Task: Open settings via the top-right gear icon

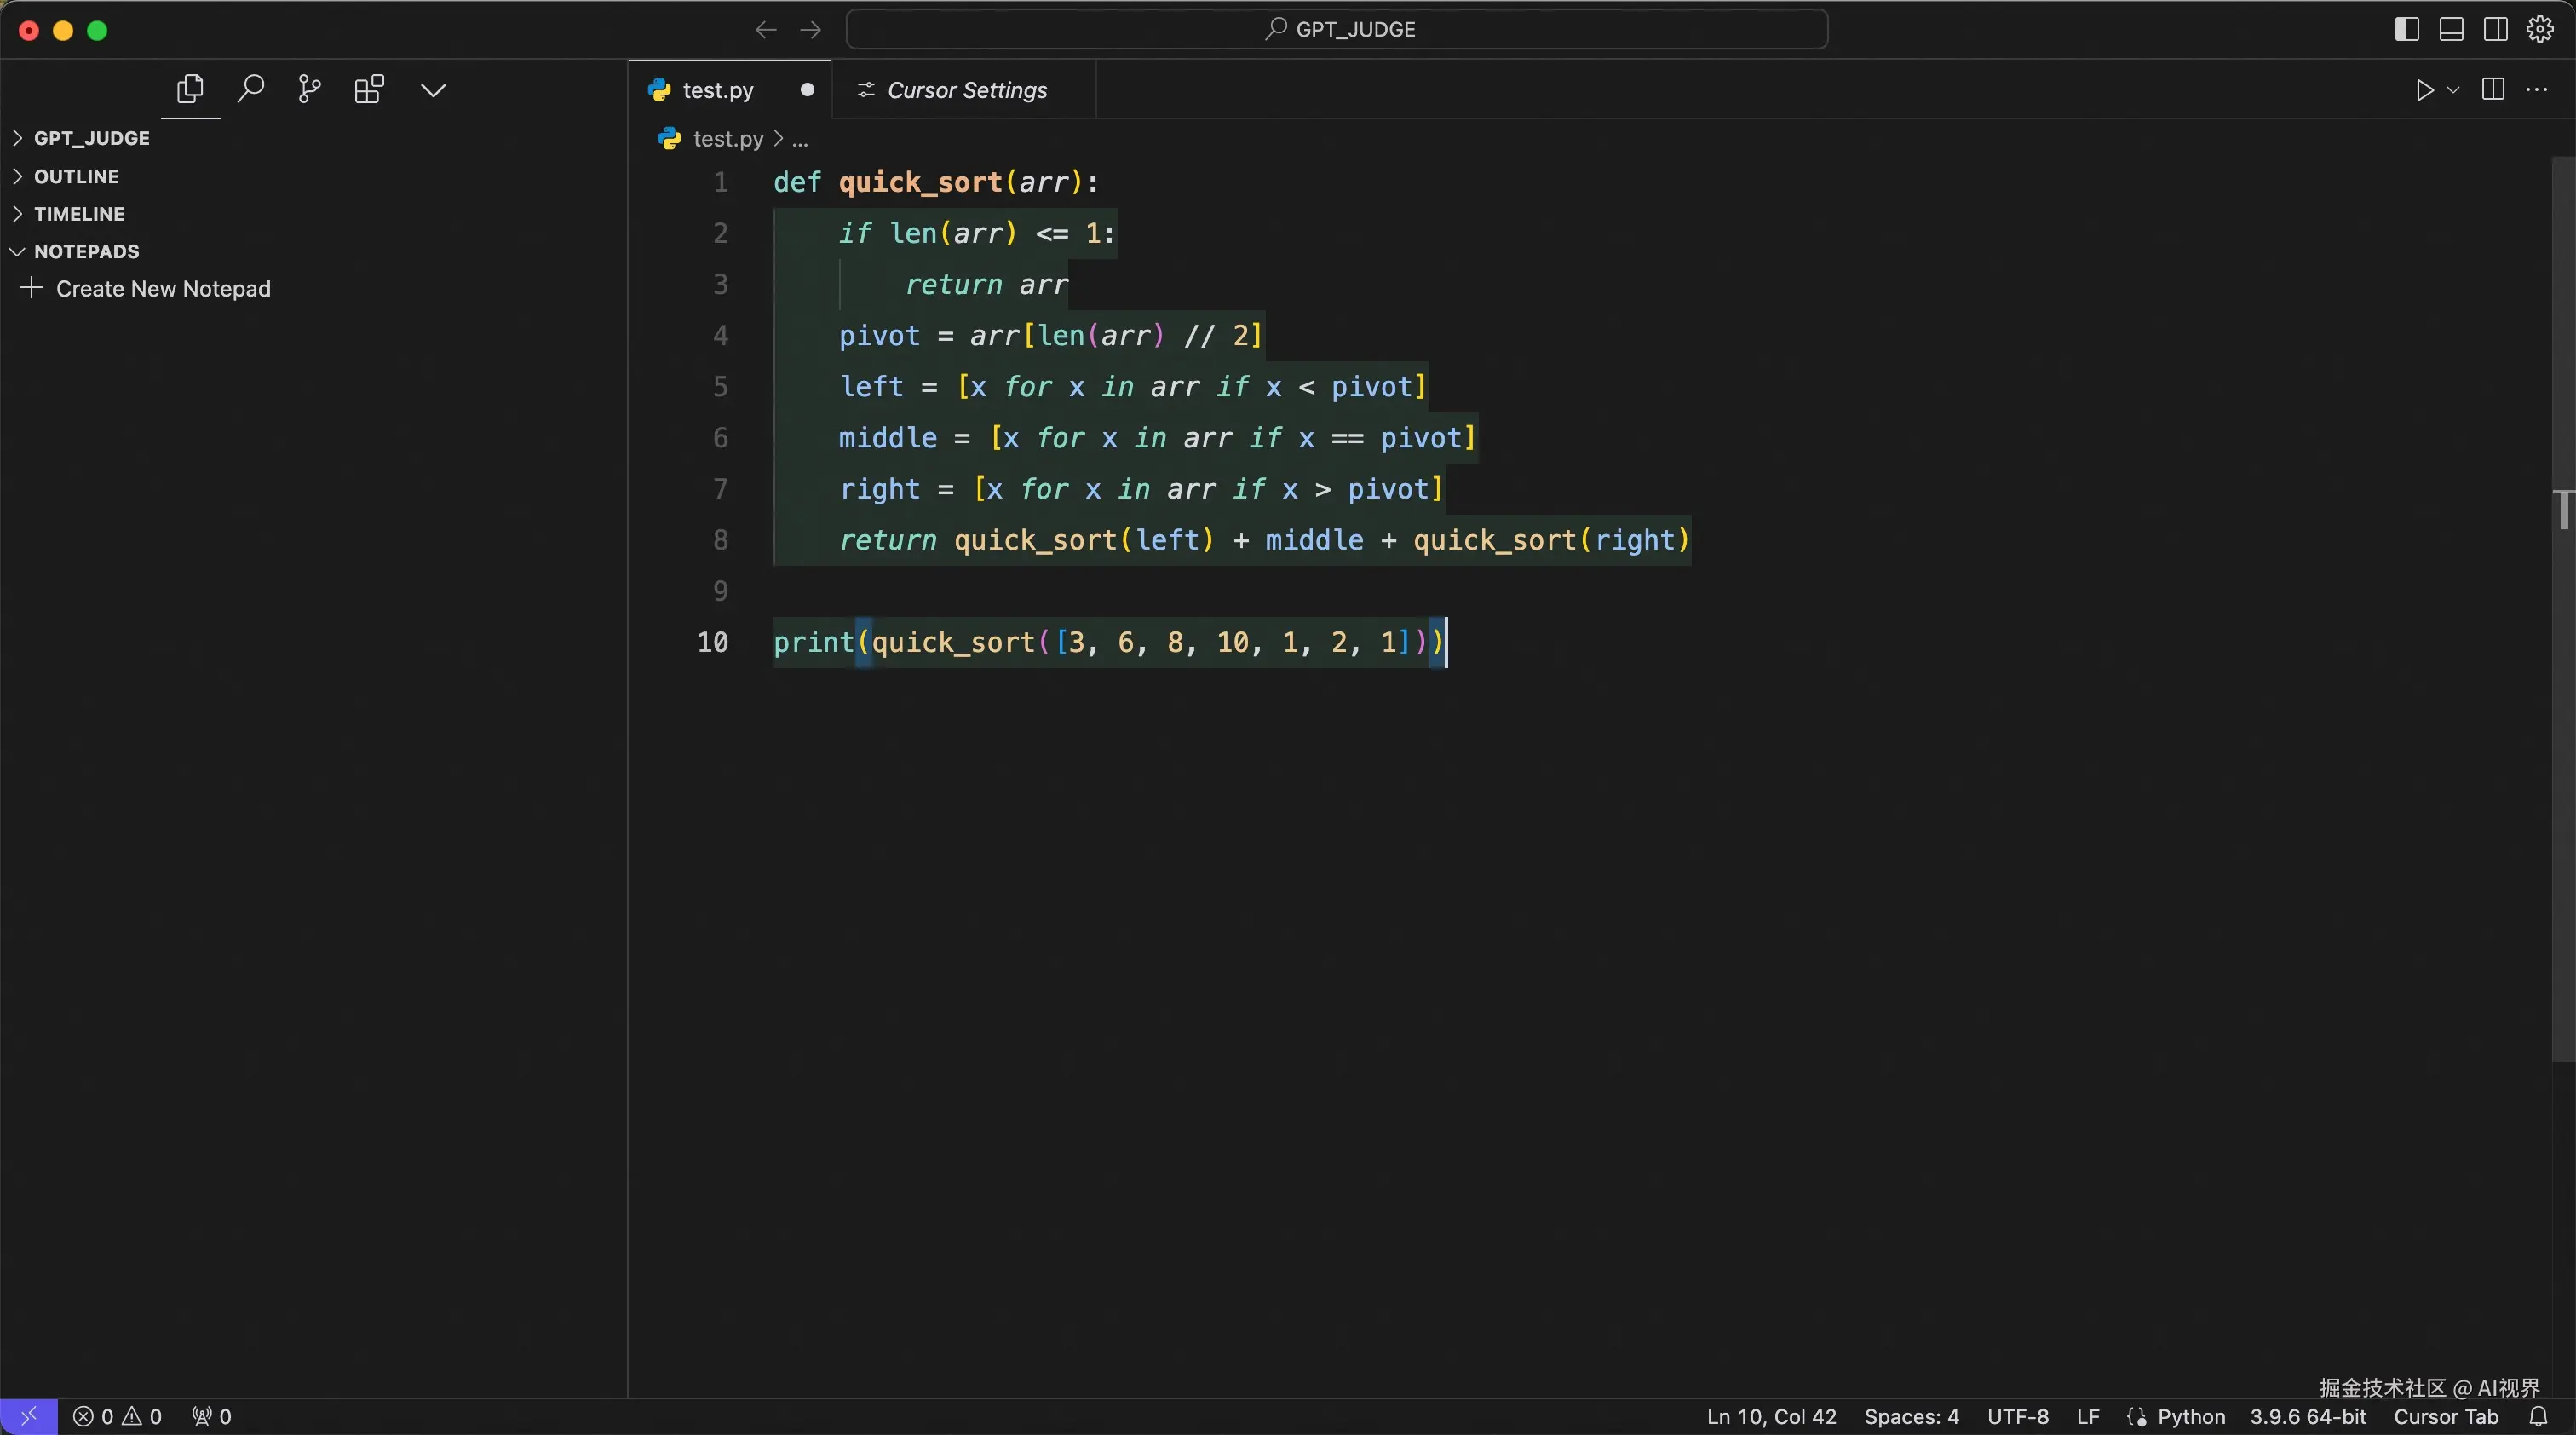Action: tap(2540, 29)
